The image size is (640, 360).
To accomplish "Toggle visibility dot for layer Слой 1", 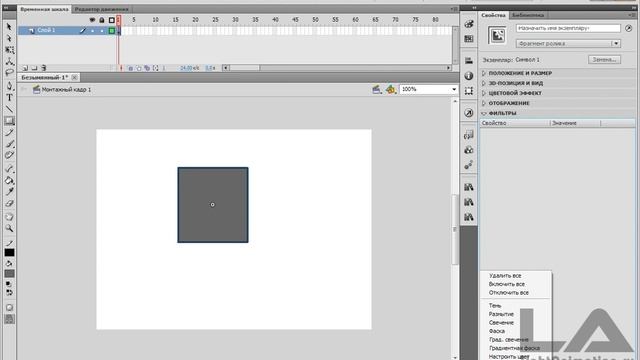I will (92, 31).
